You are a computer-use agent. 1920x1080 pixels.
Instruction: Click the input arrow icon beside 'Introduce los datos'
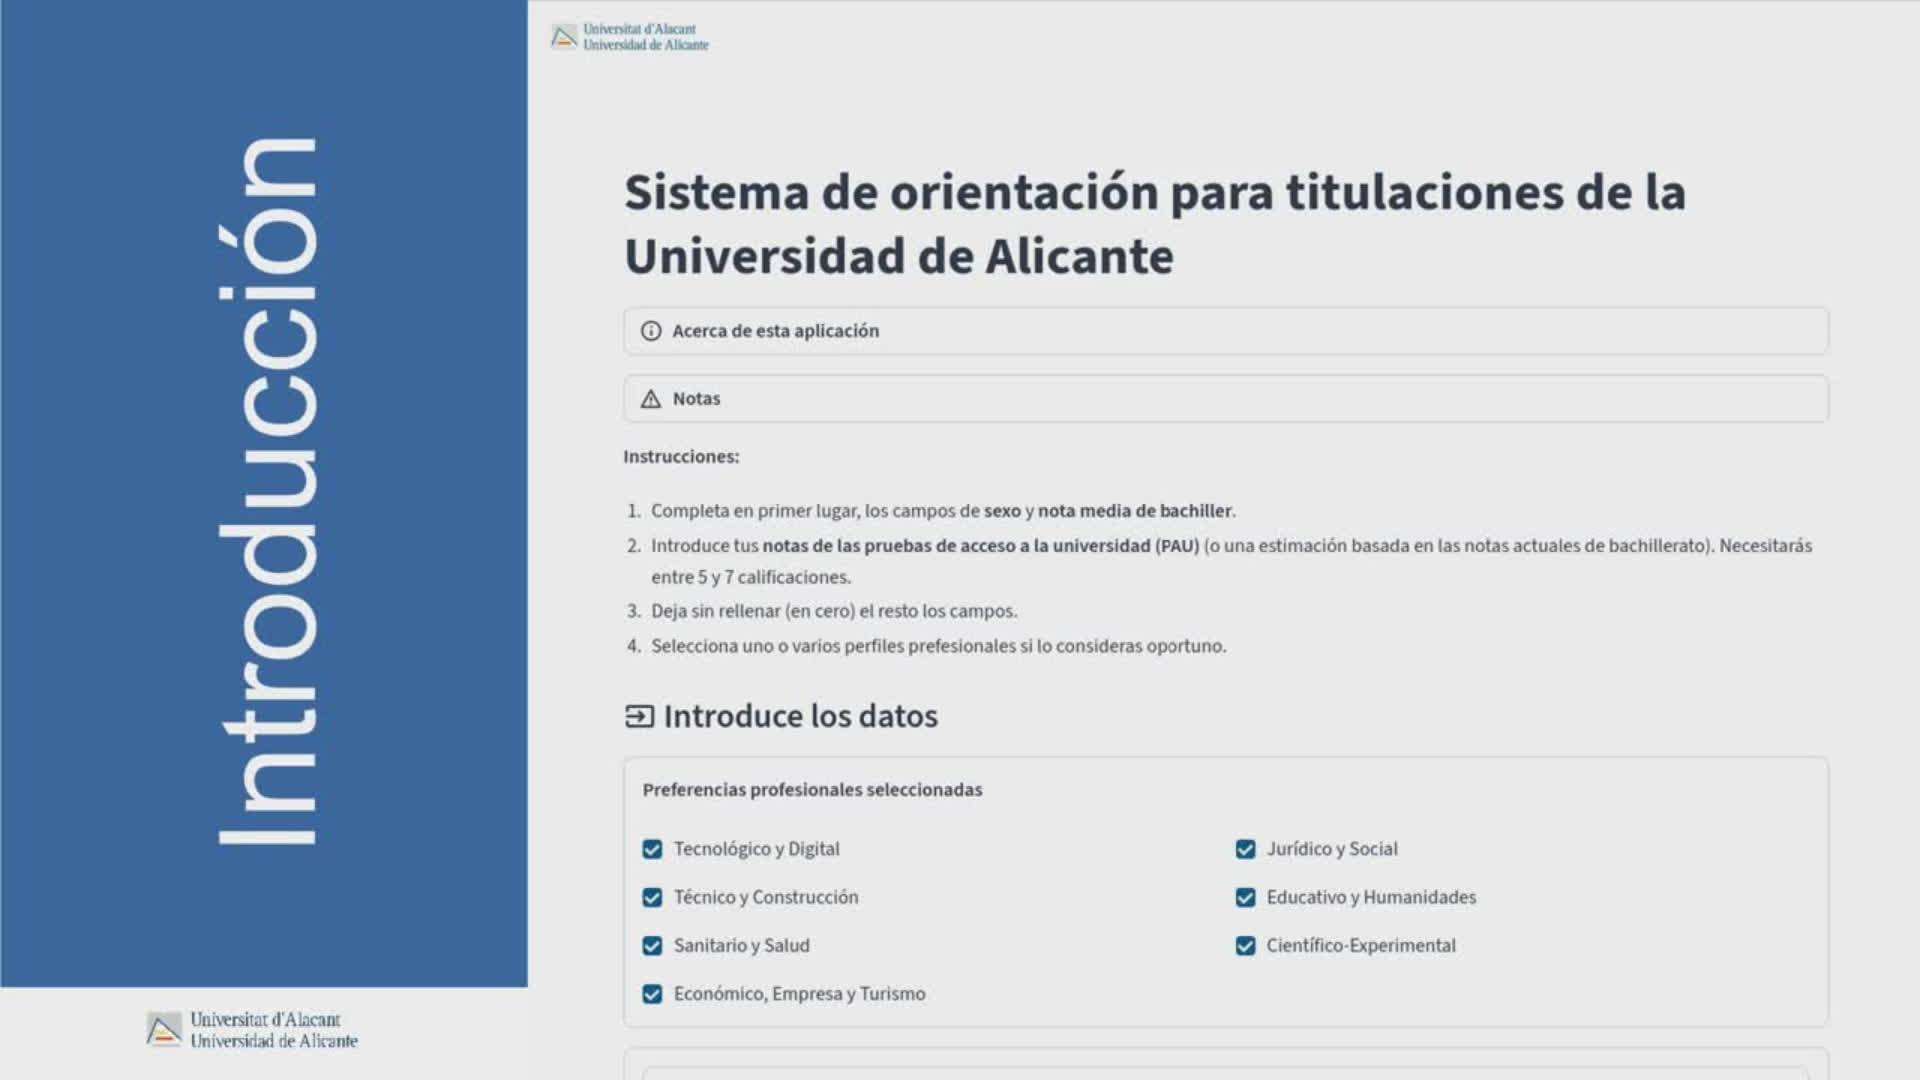[640, 716]
